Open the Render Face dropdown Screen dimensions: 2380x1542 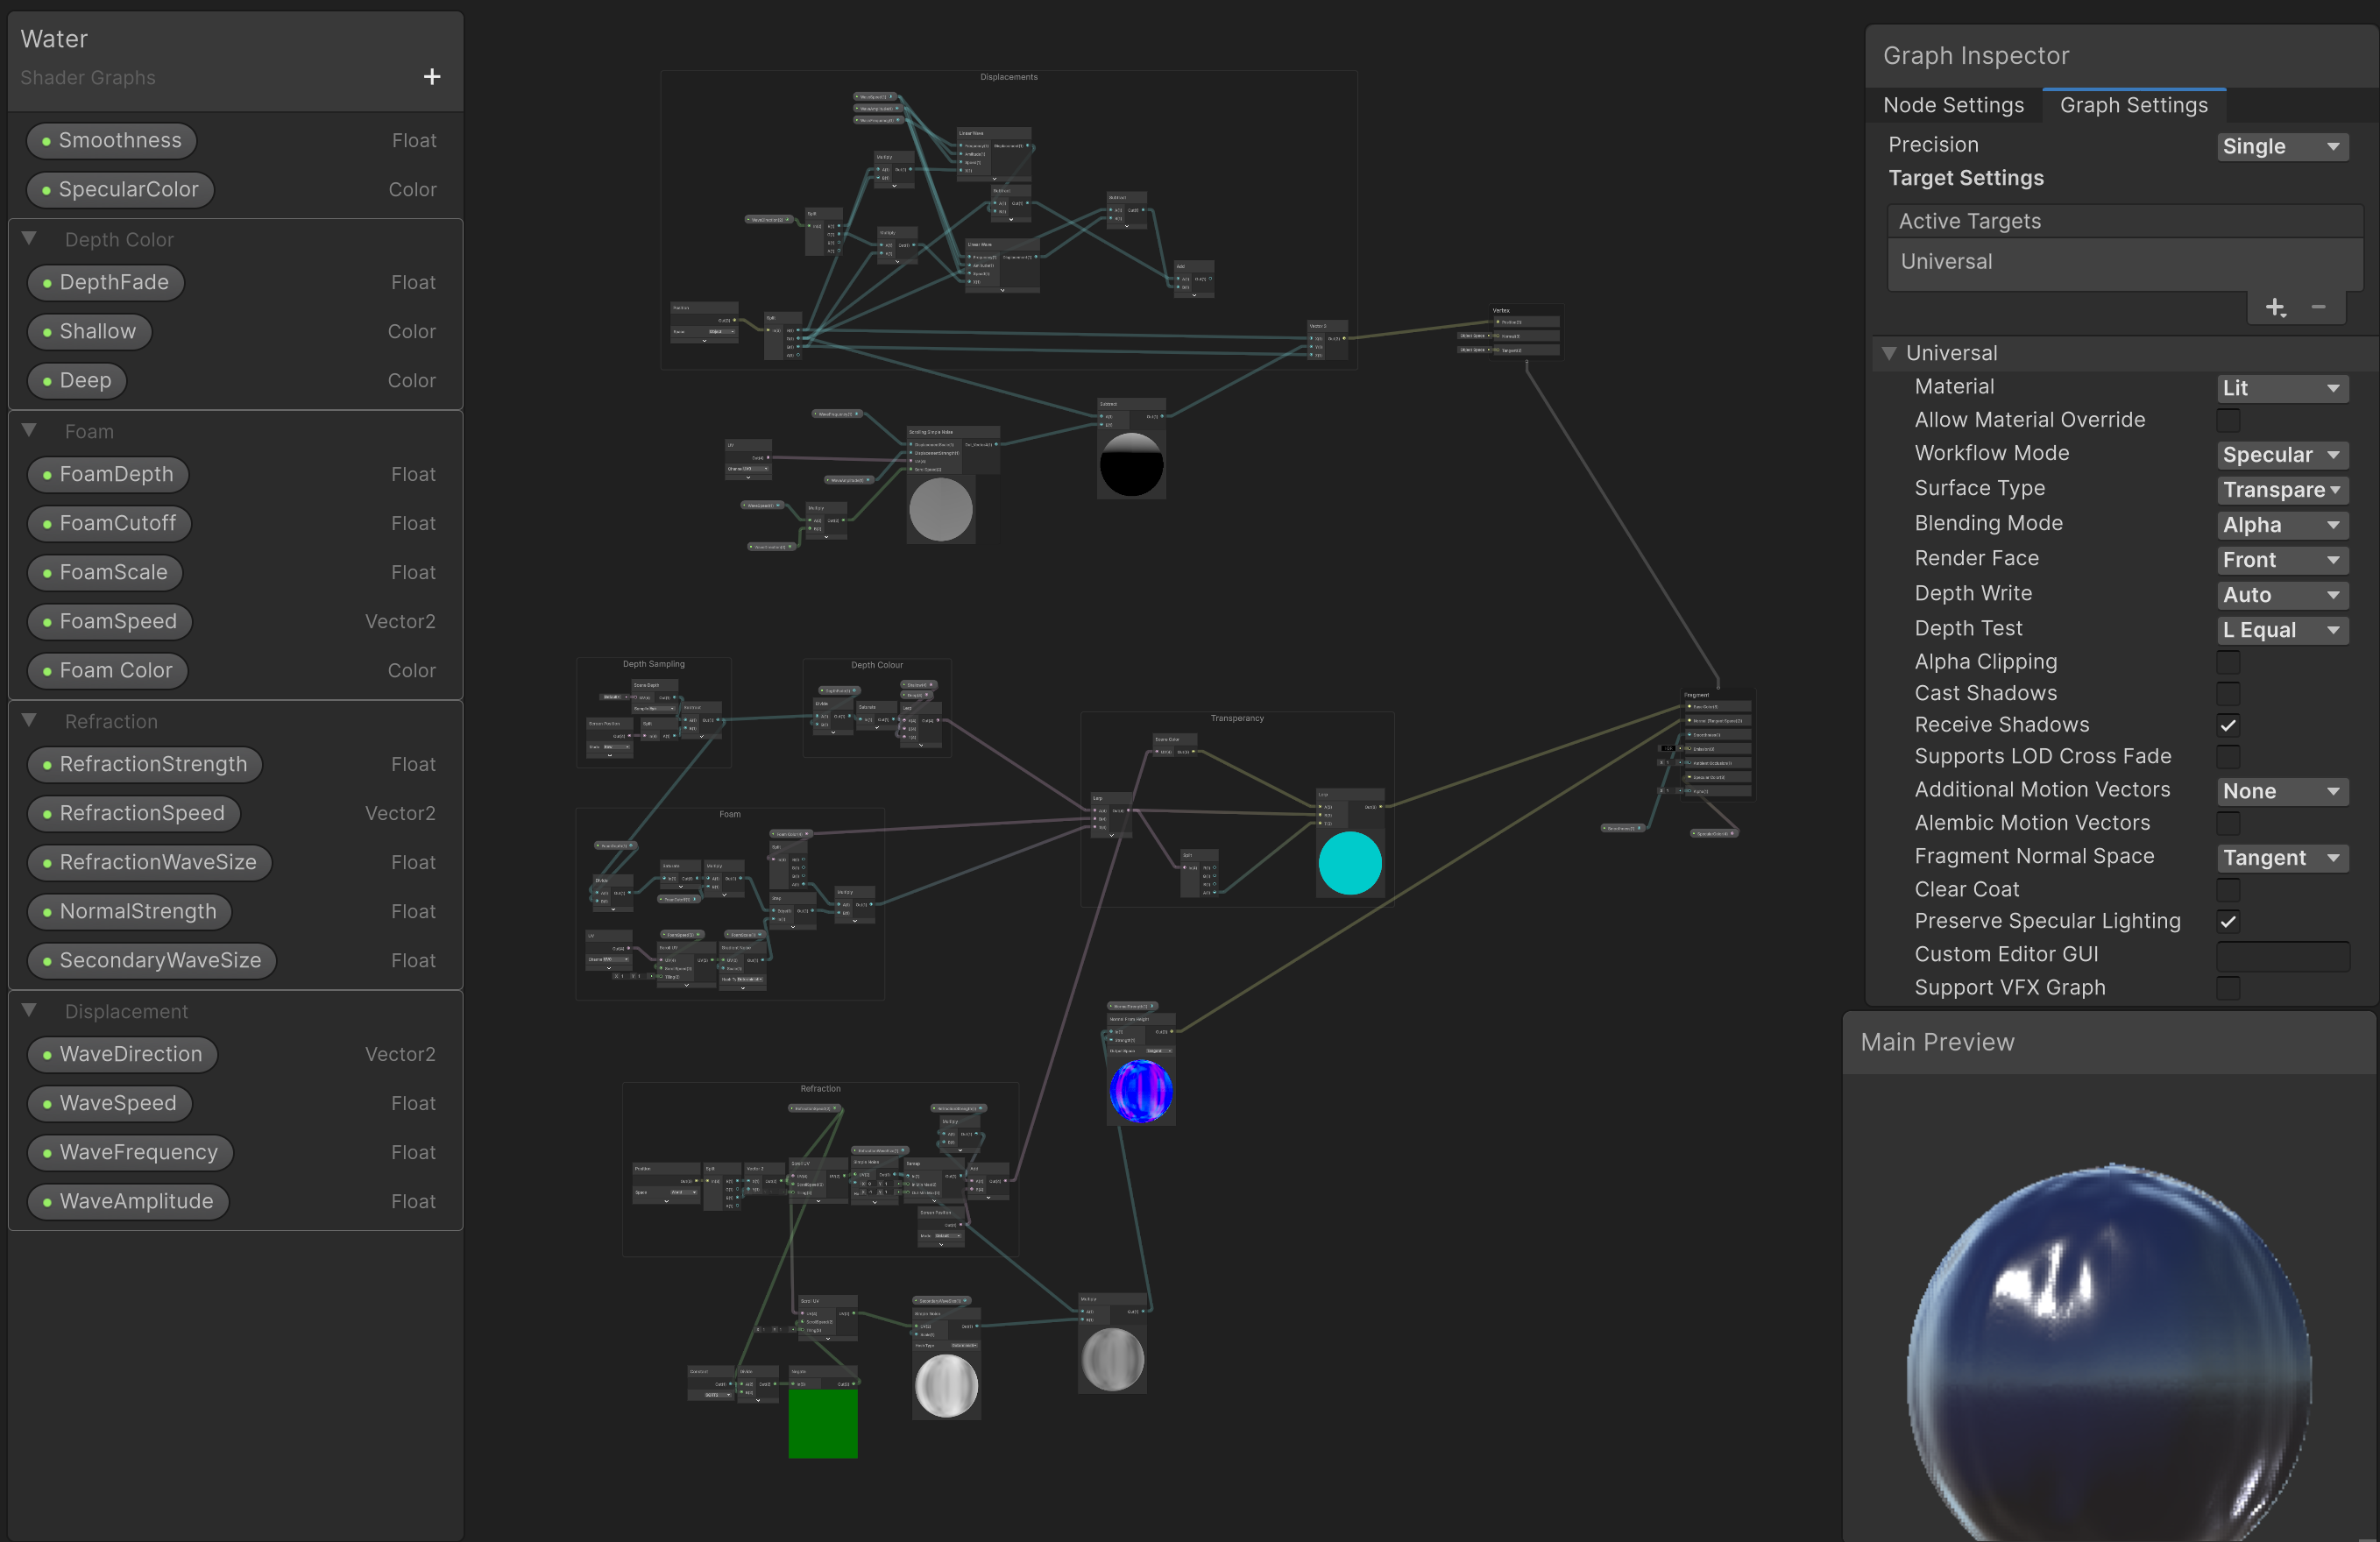2282,560
